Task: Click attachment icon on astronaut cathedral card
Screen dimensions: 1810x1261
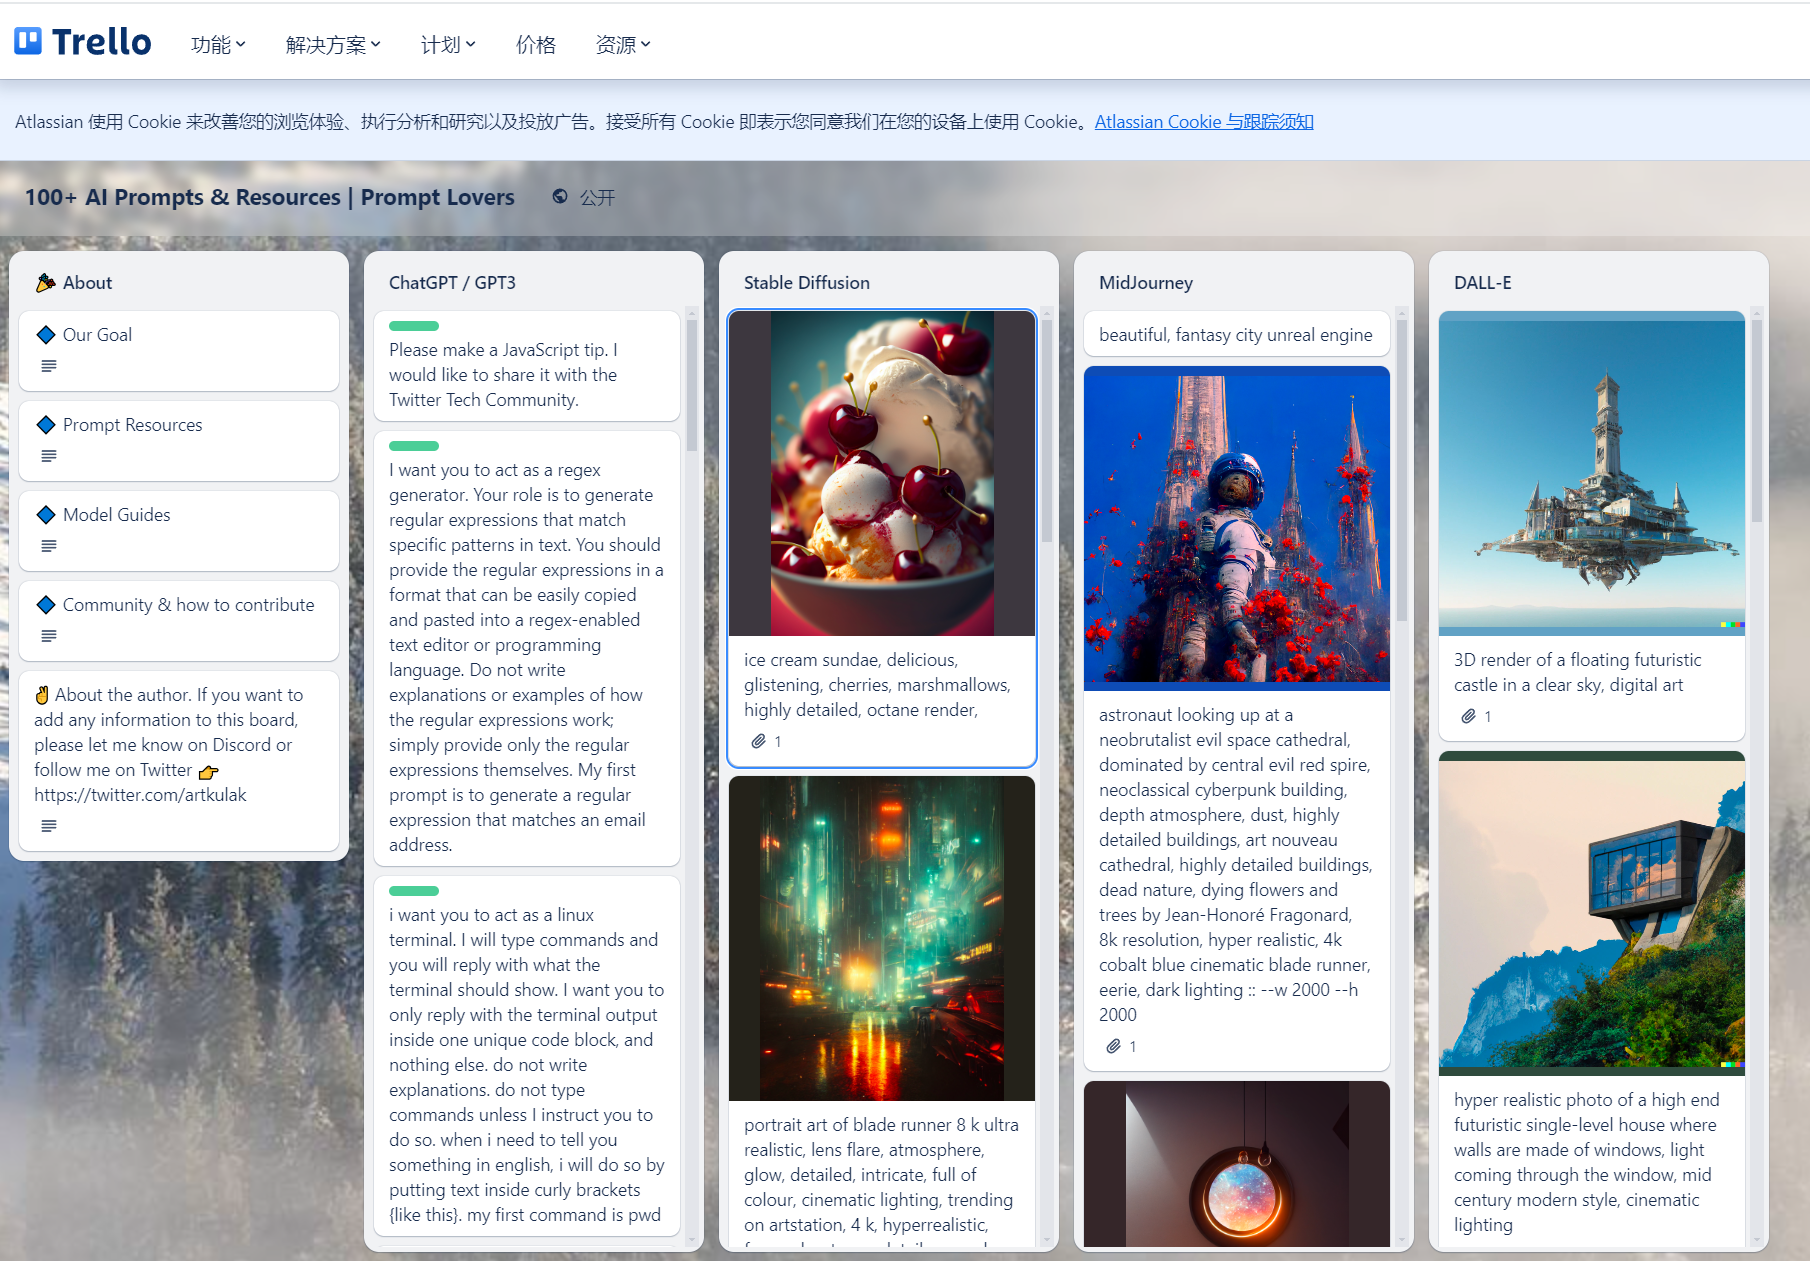Action: [x=1113, y=1046]
